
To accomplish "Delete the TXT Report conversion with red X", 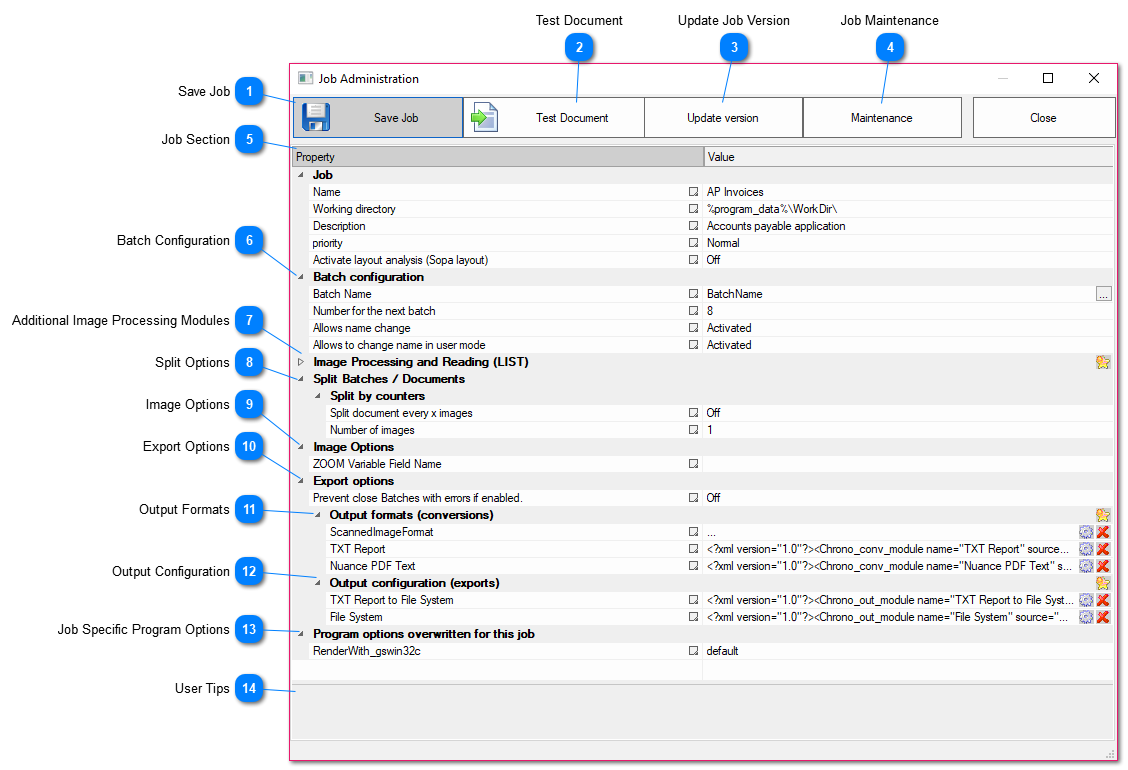I will click(1101, 548).
